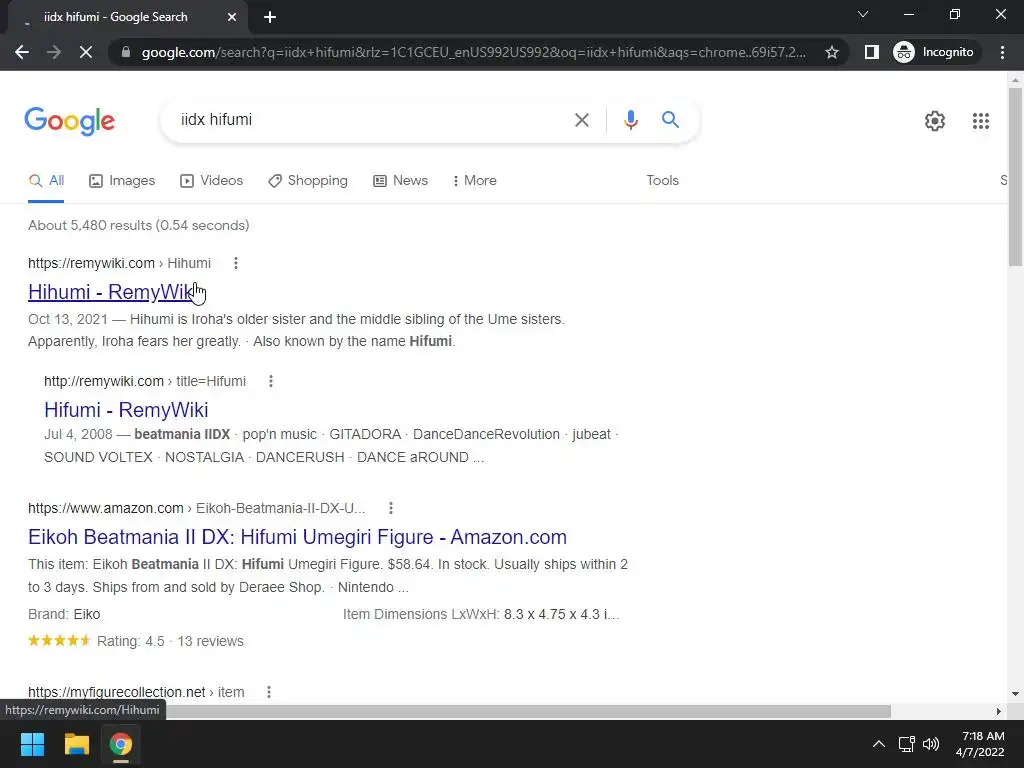Switch to the Images tab
The width and height of the screenshot is (1024, 768).
[x=122, y=181]
